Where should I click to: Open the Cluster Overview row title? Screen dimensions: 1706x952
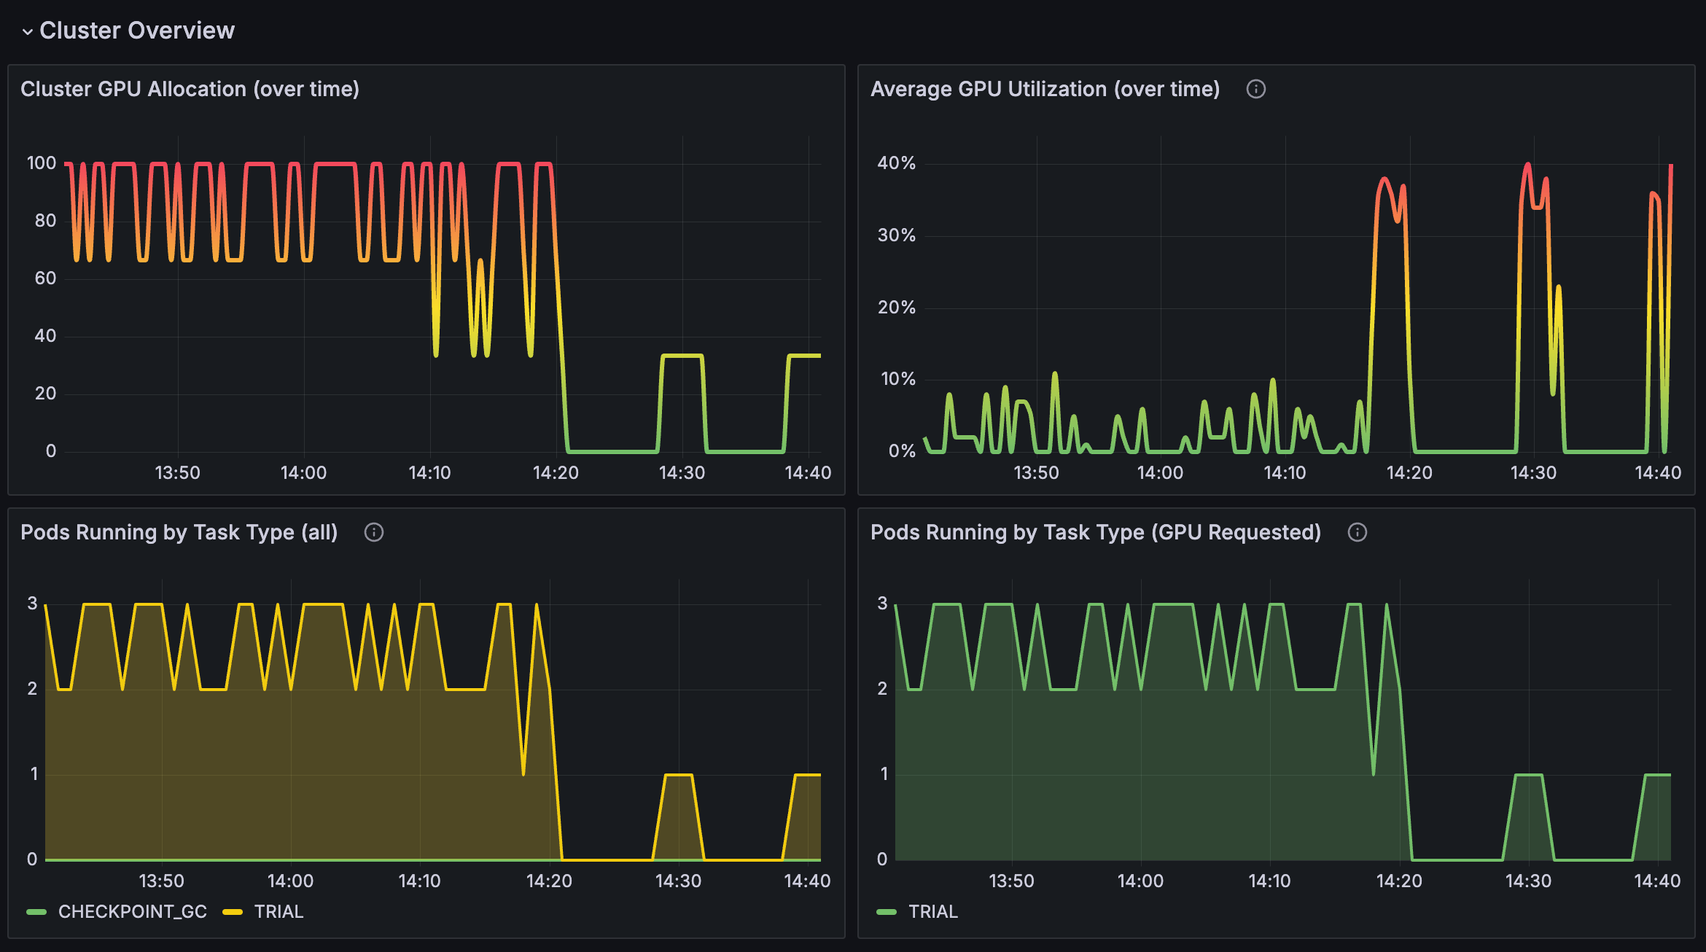click(137, 31)
